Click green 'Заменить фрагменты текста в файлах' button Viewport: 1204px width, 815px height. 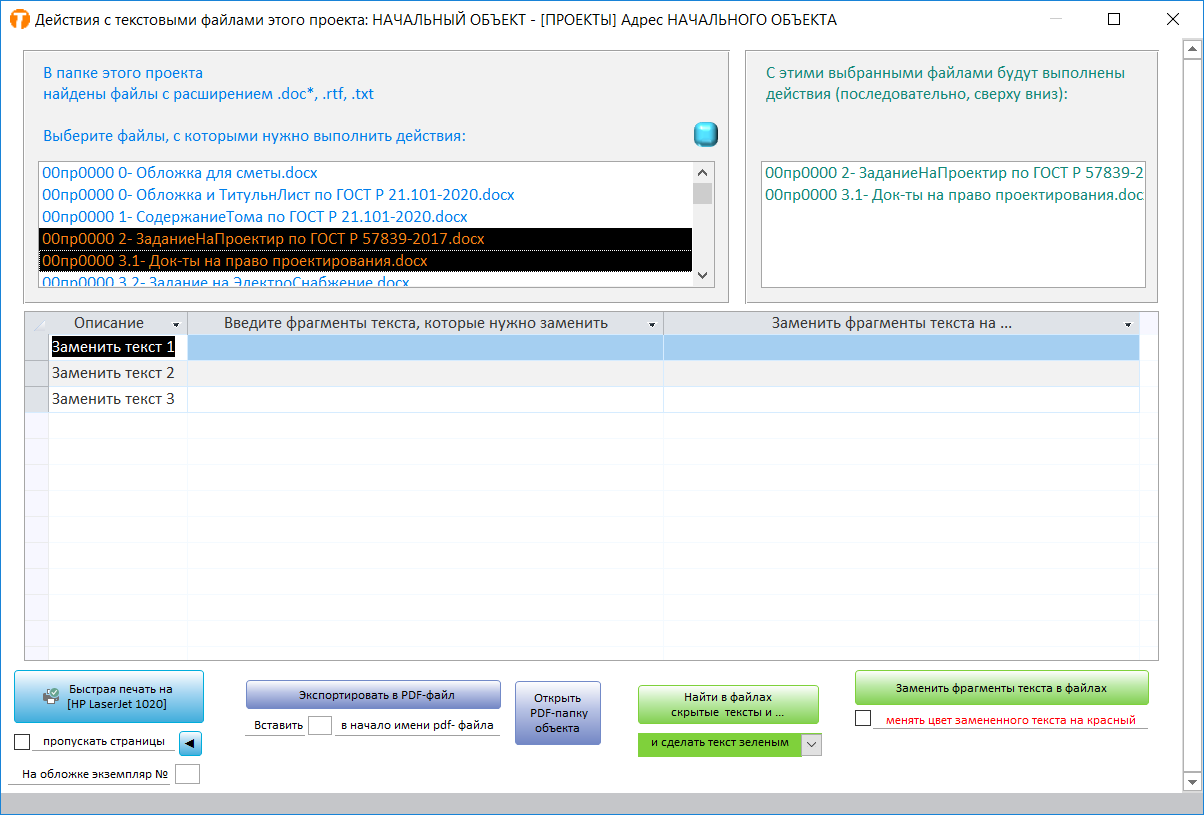[1001, 688]
